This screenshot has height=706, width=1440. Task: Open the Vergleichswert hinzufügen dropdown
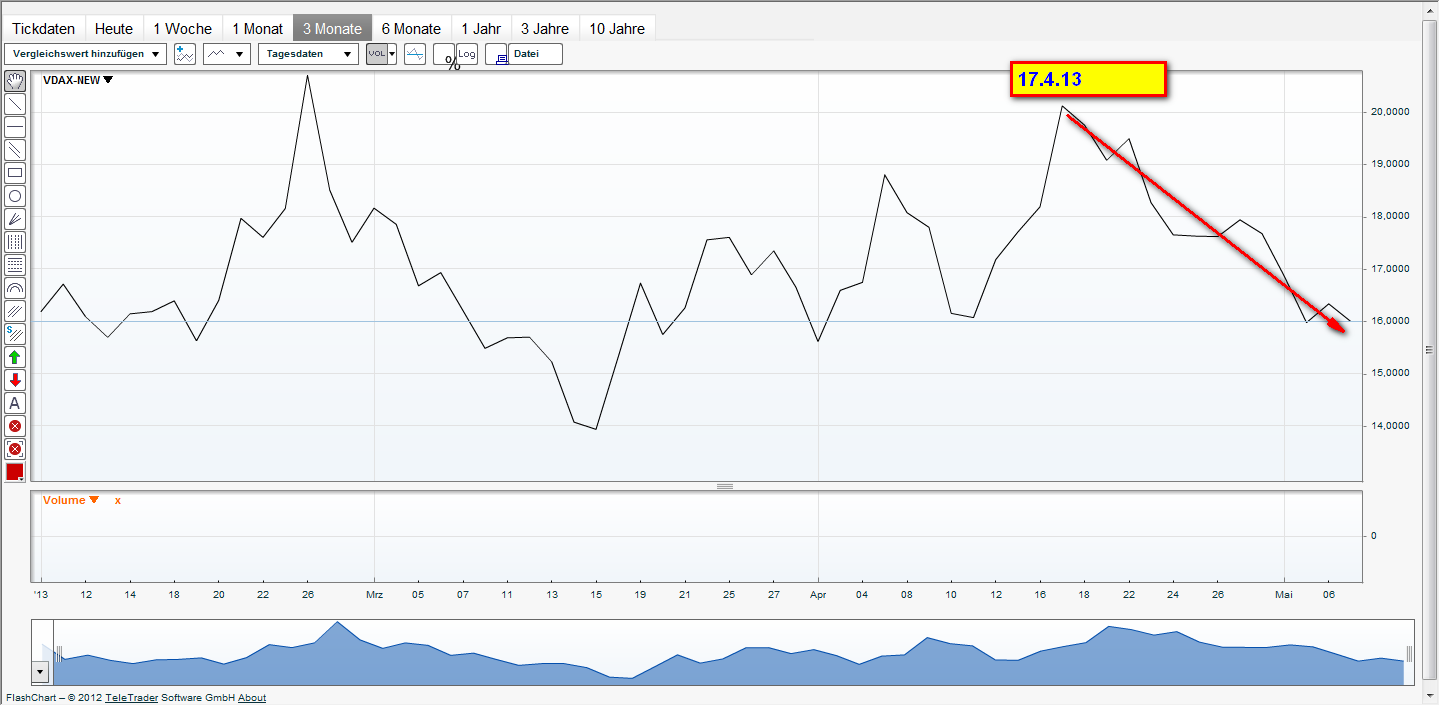pyautogui.click(x=86, y=54)
